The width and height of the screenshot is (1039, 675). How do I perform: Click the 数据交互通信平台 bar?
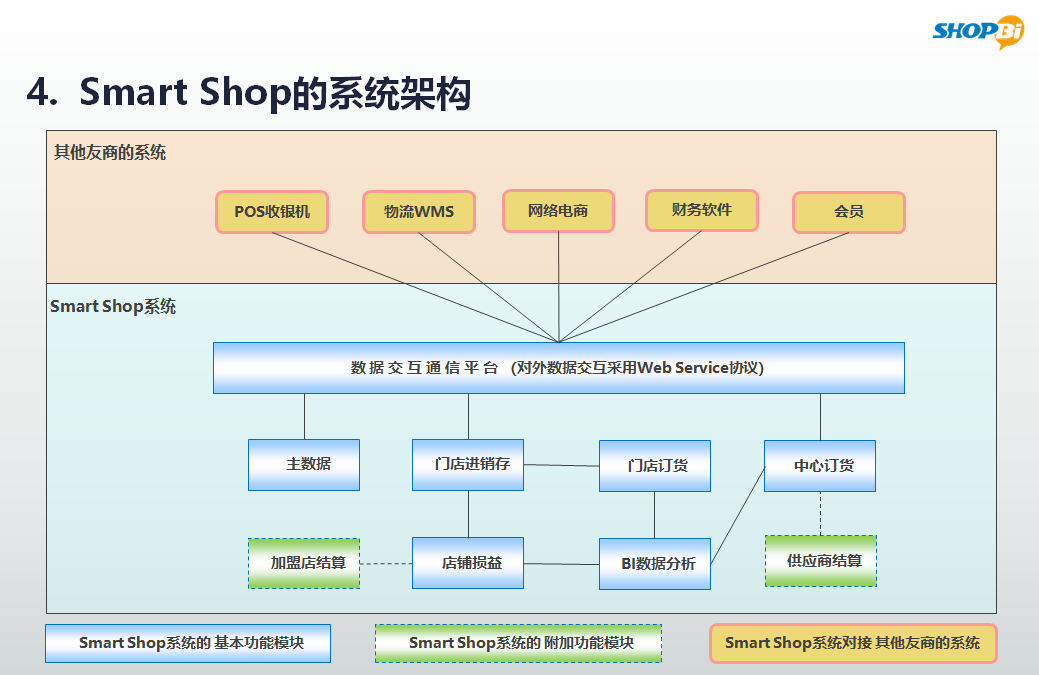(558, 368)
